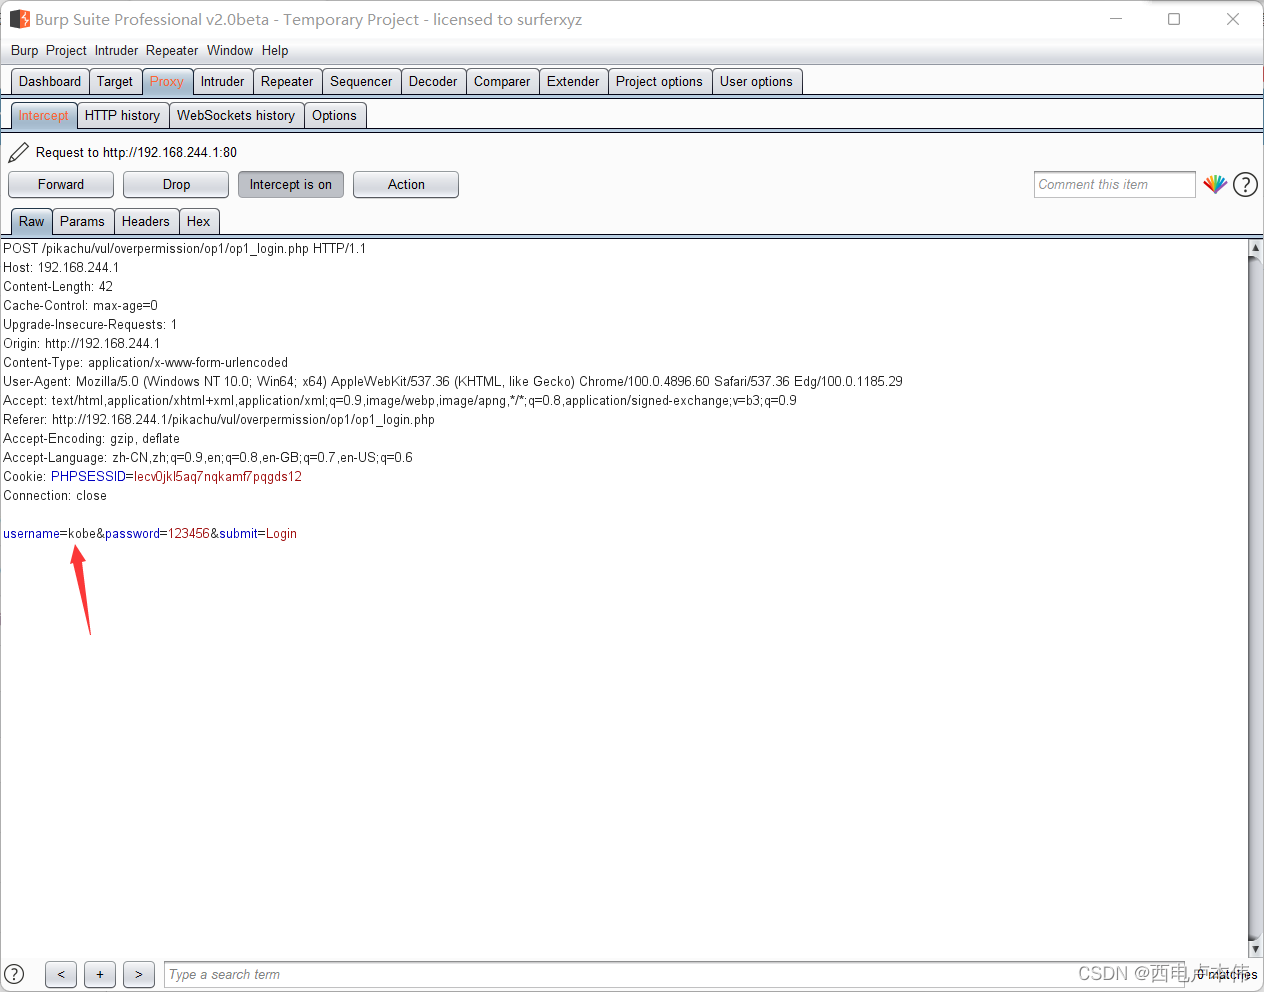Click the 'Content-Length: 42' header line
Viewport: 1264px width, 992px height.
tap(58, 287)
